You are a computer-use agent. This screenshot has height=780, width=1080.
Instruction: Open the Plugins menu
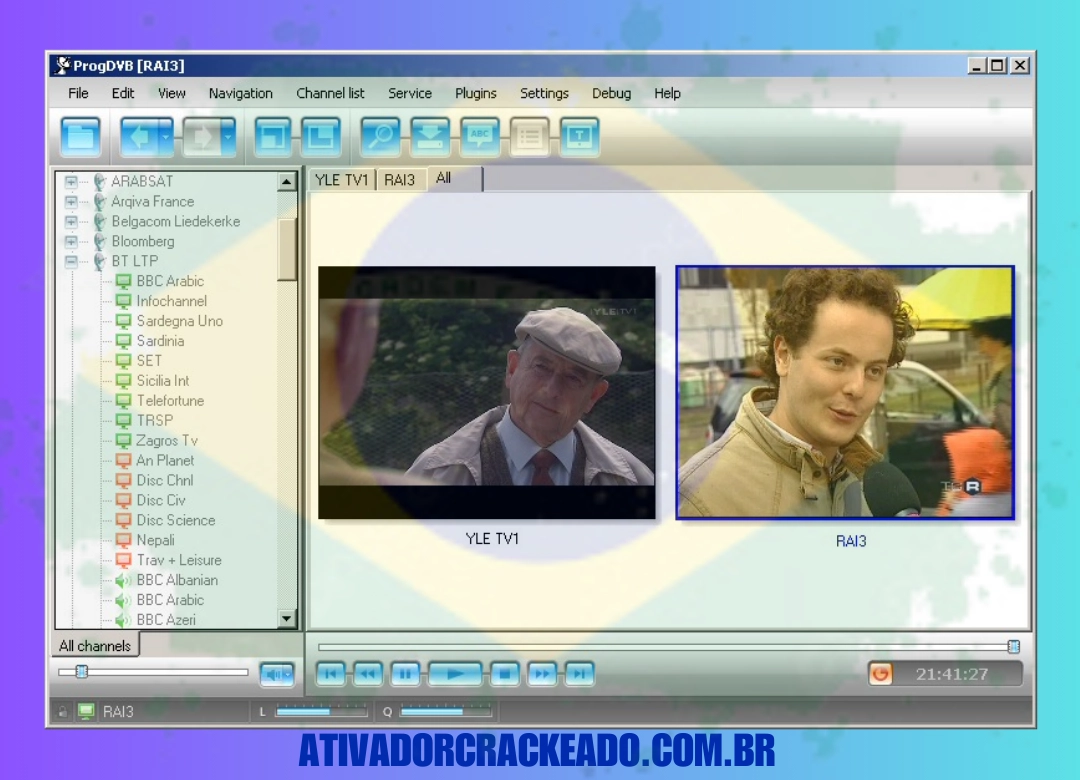pyautogui.click(x=475, y=93)
